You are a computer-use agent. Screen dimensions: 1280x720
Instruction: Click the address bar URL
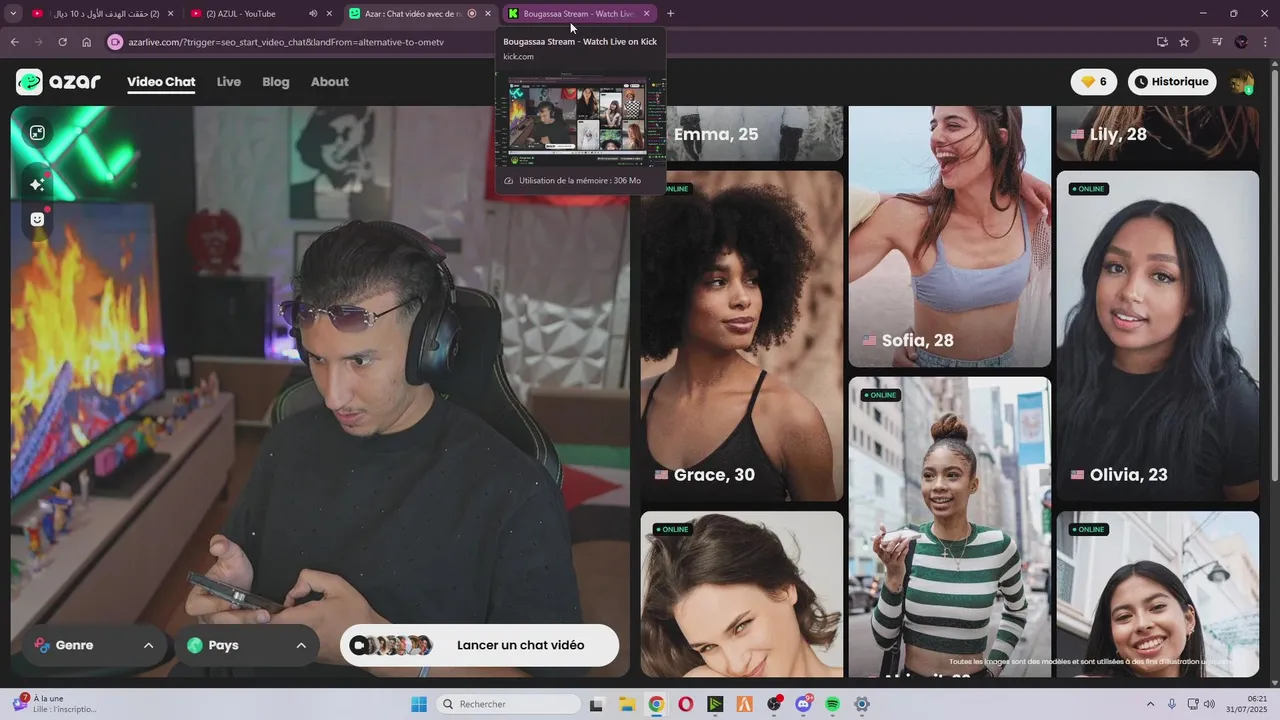(x=286, y=42)
